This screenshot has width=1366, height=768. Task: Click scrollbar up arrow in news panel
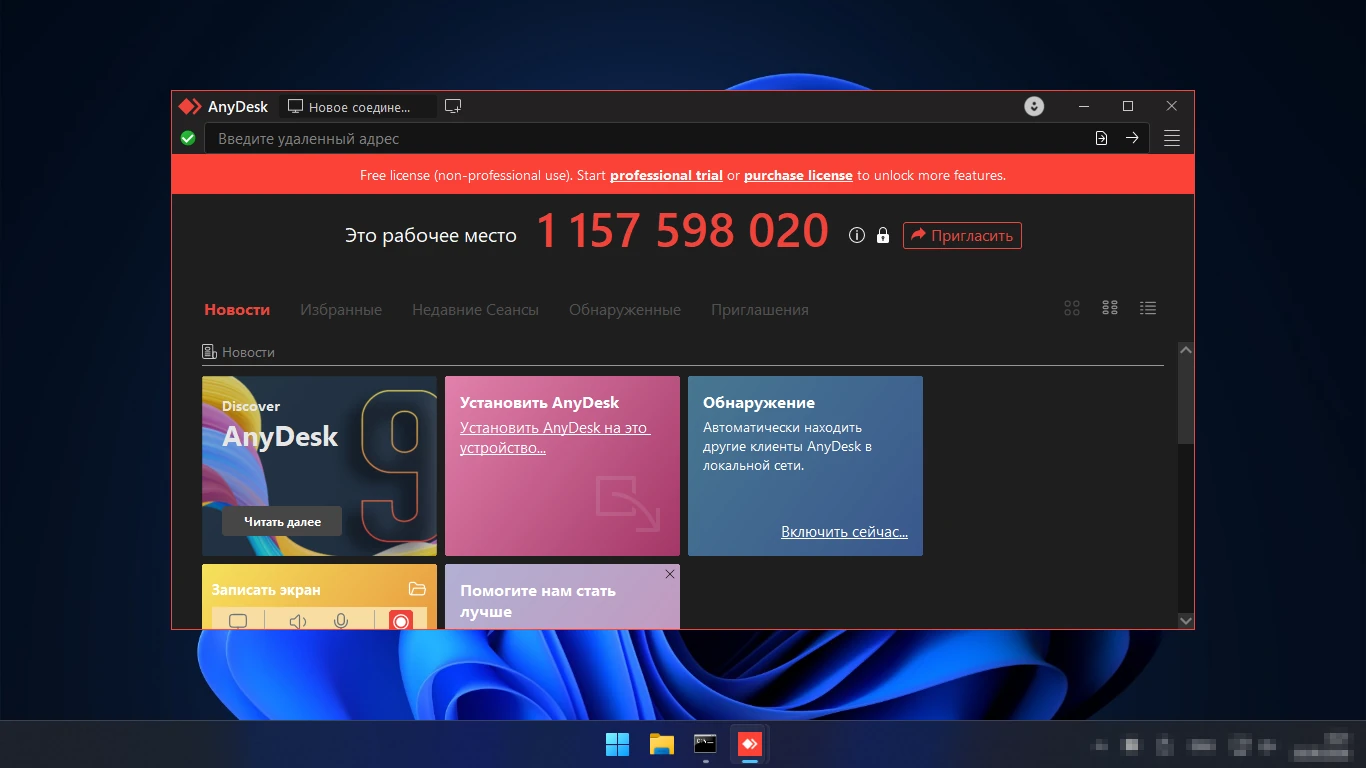click(x=1186, y=350)
